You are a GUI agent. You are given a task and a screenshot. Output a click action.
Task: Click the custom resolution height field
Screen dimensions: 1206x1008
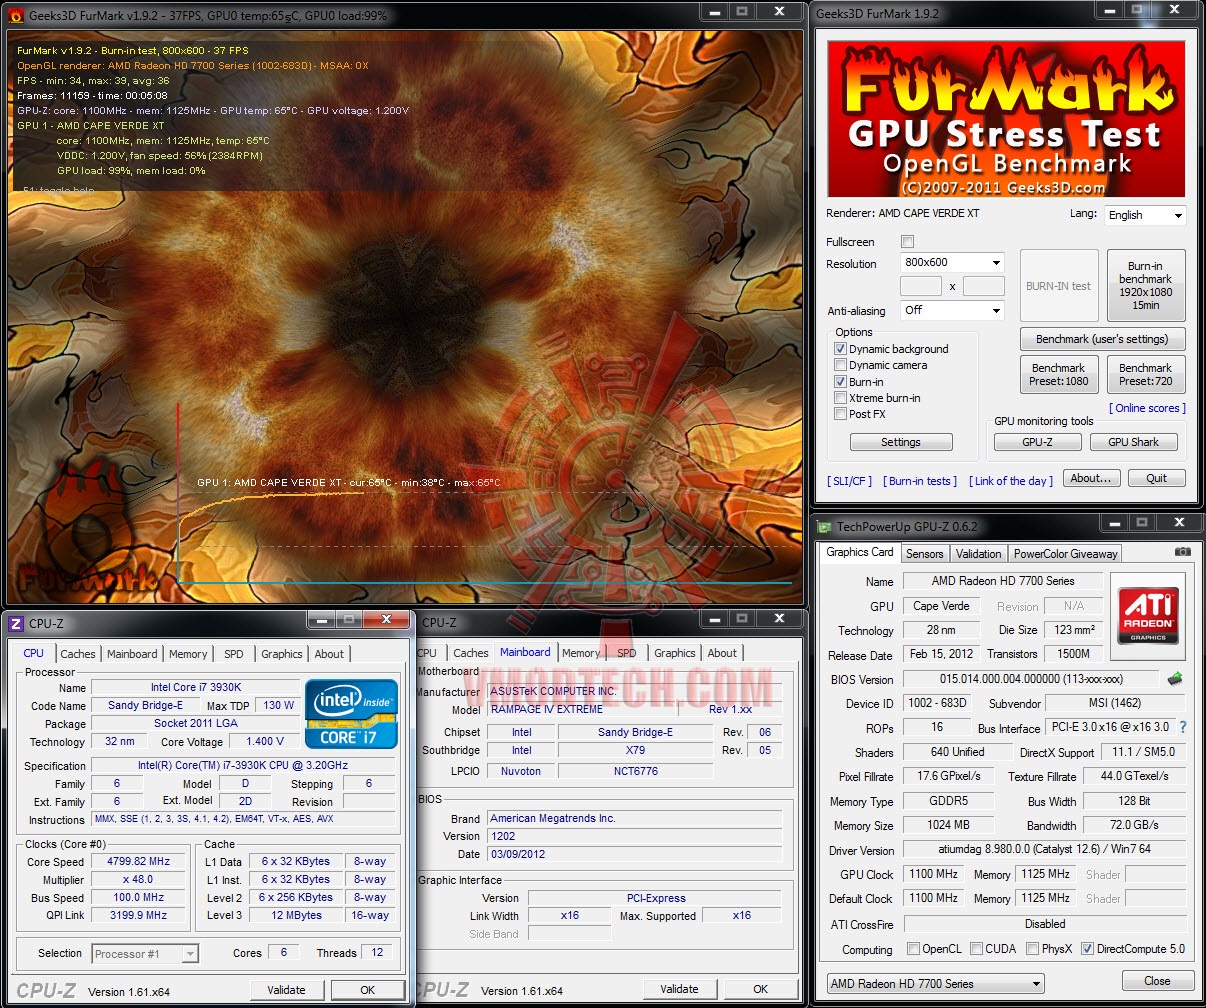[984, 287]
